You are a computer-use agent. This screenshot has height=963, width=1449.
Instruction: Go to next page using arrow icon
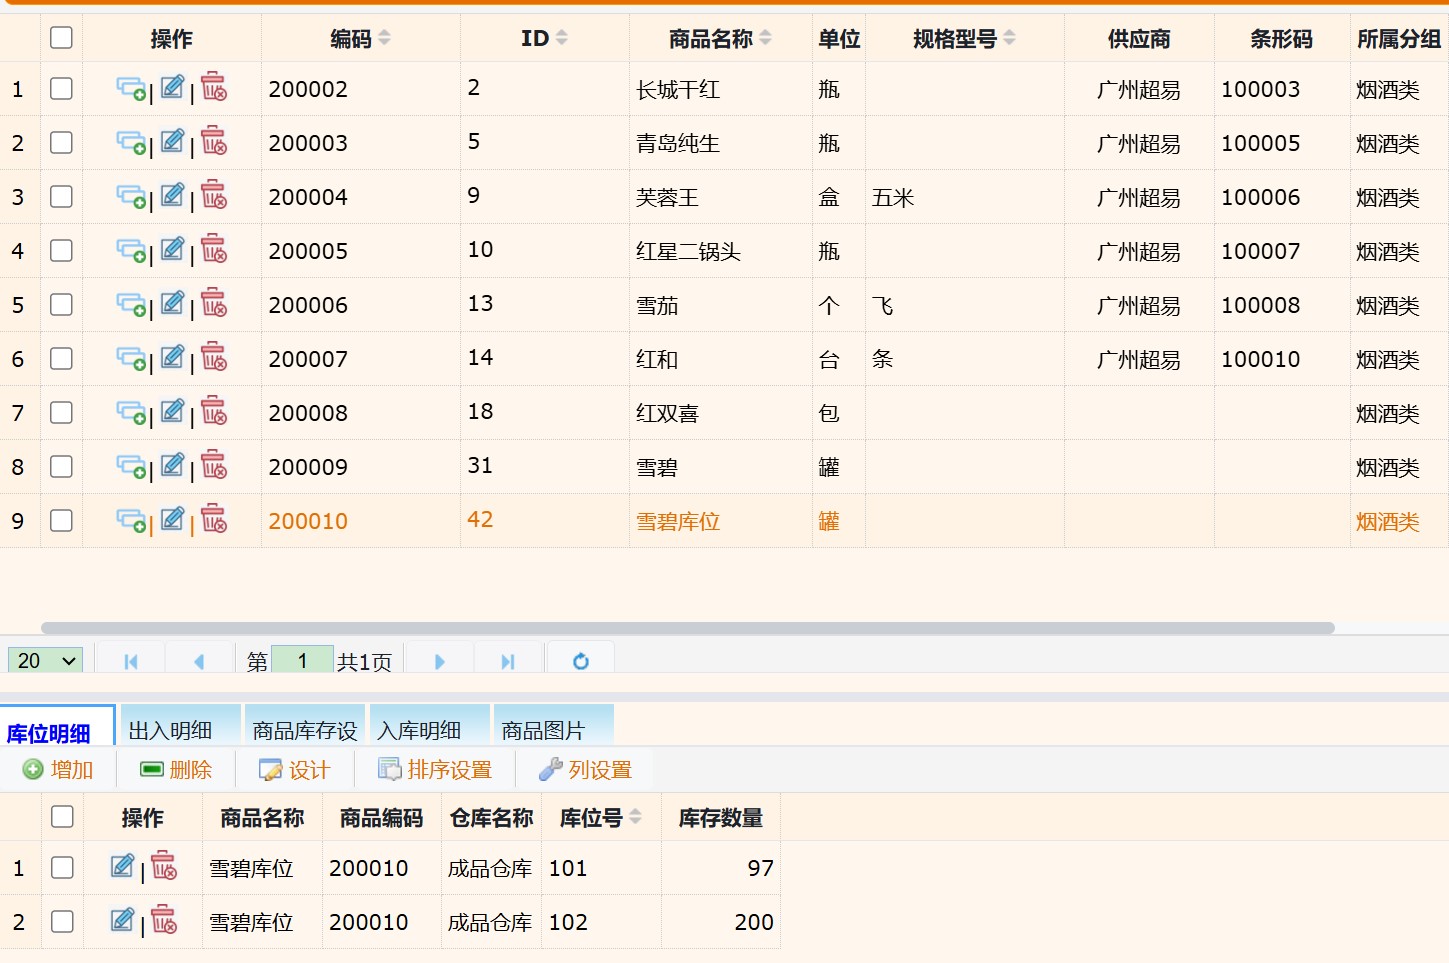439,661
